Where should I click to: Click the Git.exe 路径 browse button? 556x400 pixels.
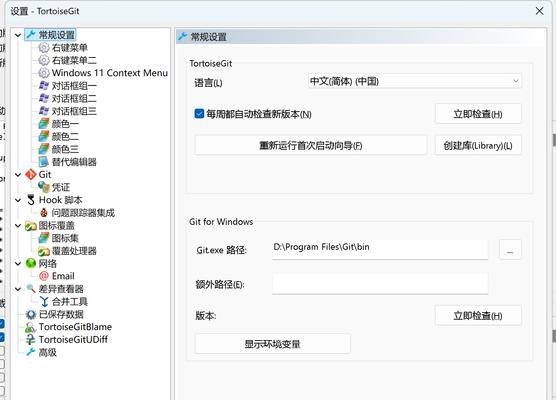[510, 250]
